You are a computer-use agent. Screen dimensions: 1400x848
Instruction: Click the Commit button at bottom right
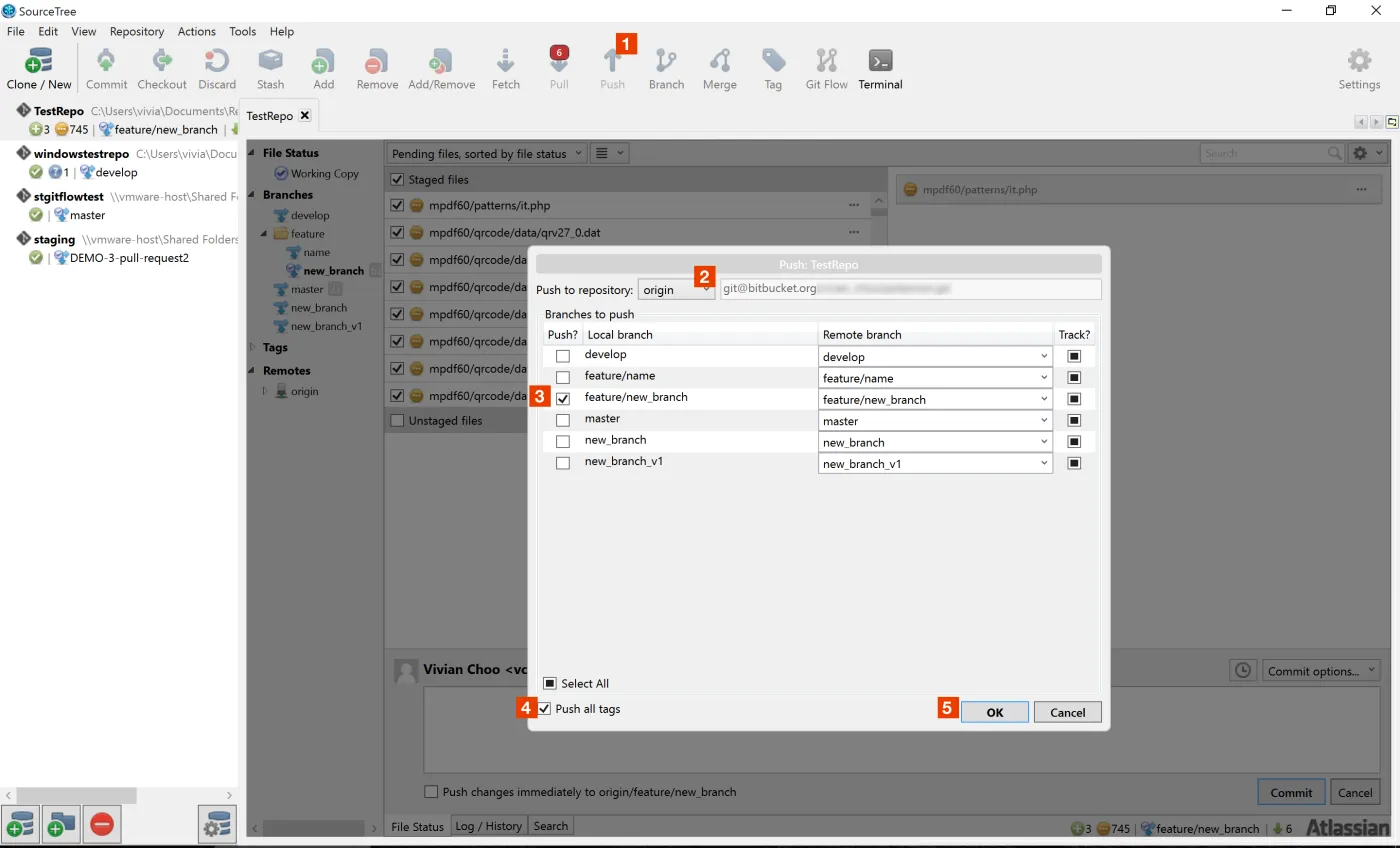click(1291, 792)
